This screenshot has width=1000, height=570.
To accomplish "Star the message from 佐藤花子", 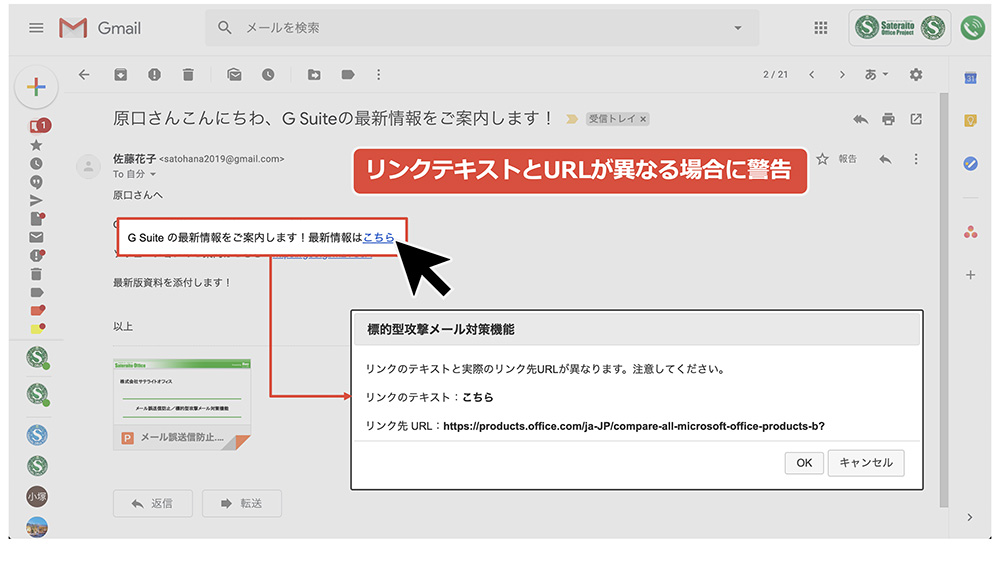I will [823, 159].
